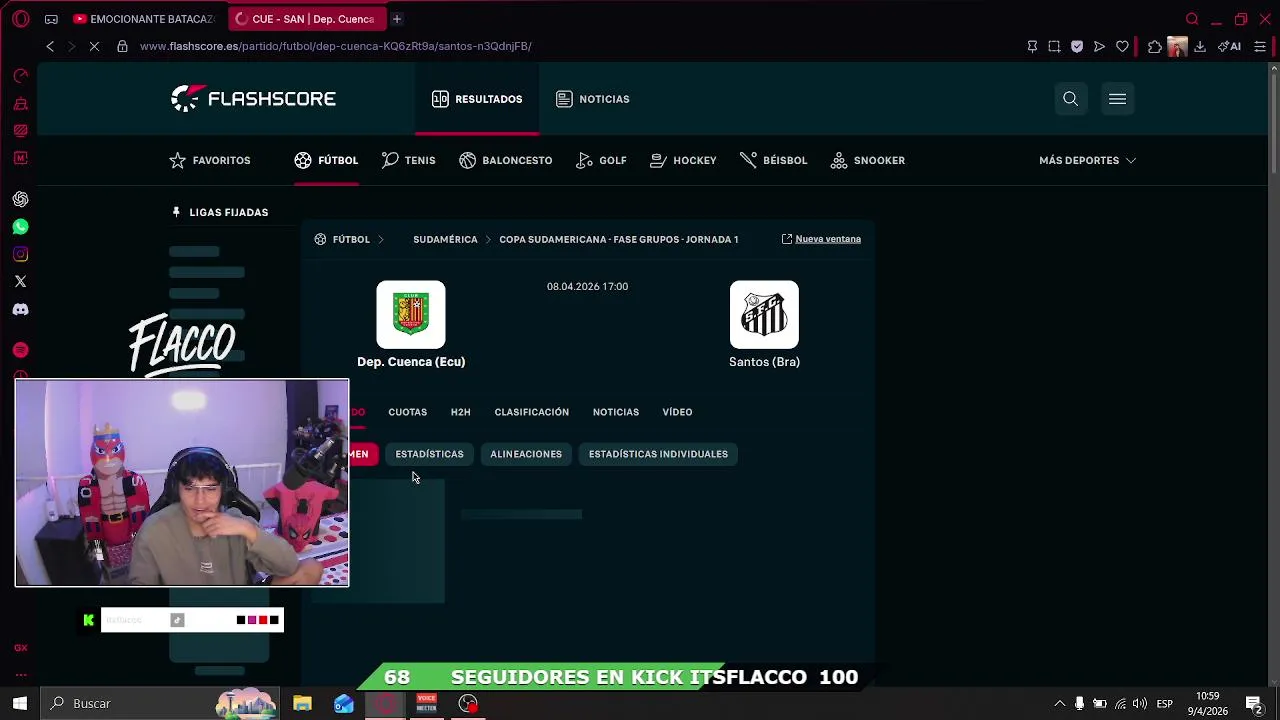View site security padlock info
The image size is (1280, 720).
pyautogui.click(x=122, y=46)
